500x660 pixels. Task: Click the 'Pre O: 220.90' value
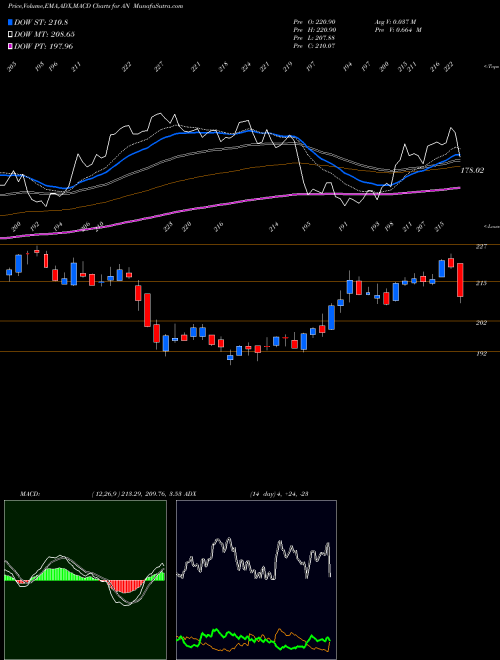(x=314, y=22)
